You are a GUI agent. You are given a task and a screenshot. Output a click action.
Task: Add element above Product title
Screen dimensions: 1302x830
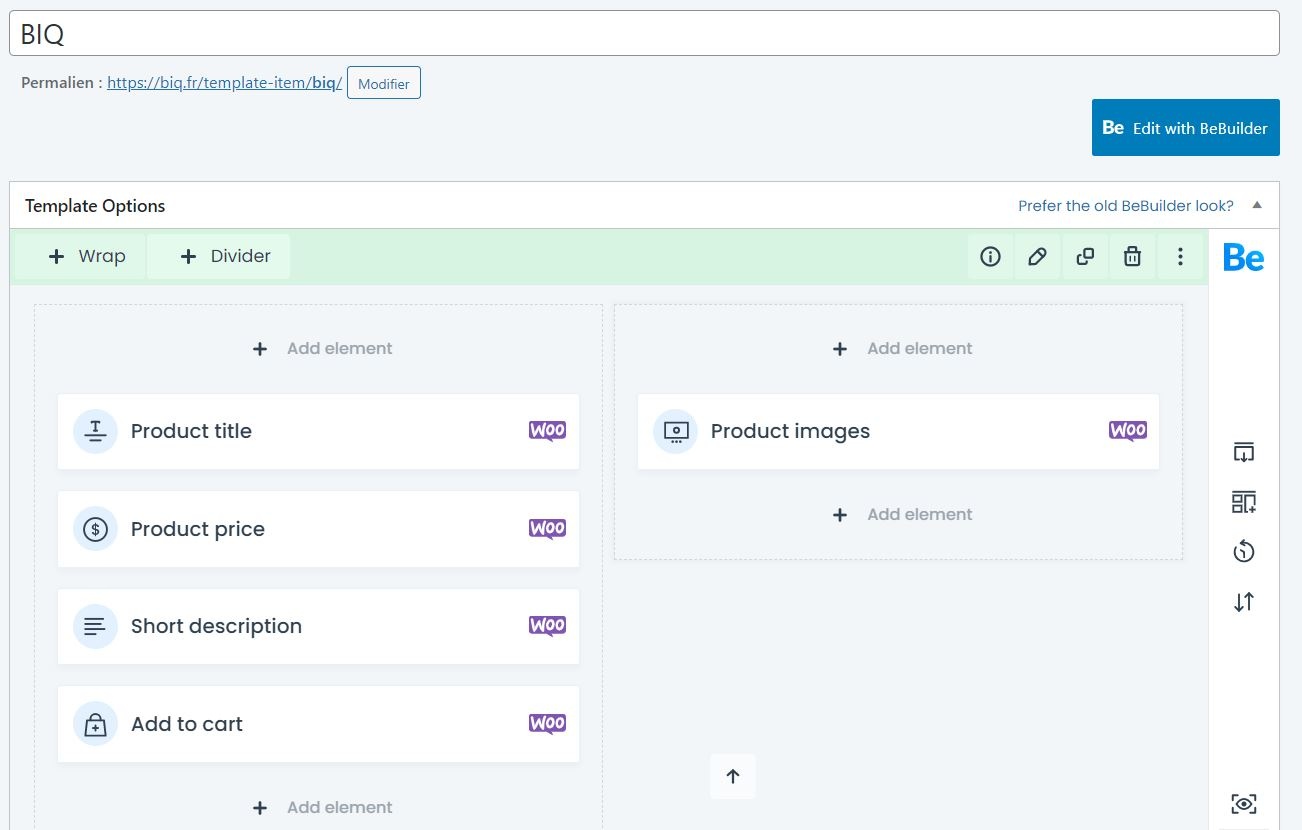pyautogui.click(x=322, y=348)
